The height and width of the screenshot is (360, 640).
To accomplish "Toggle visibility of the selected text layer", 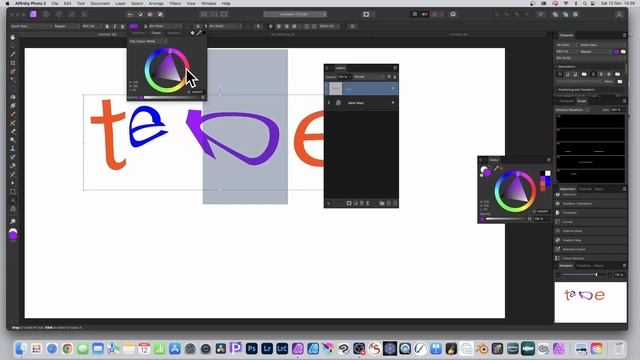I will click(393, 89).
